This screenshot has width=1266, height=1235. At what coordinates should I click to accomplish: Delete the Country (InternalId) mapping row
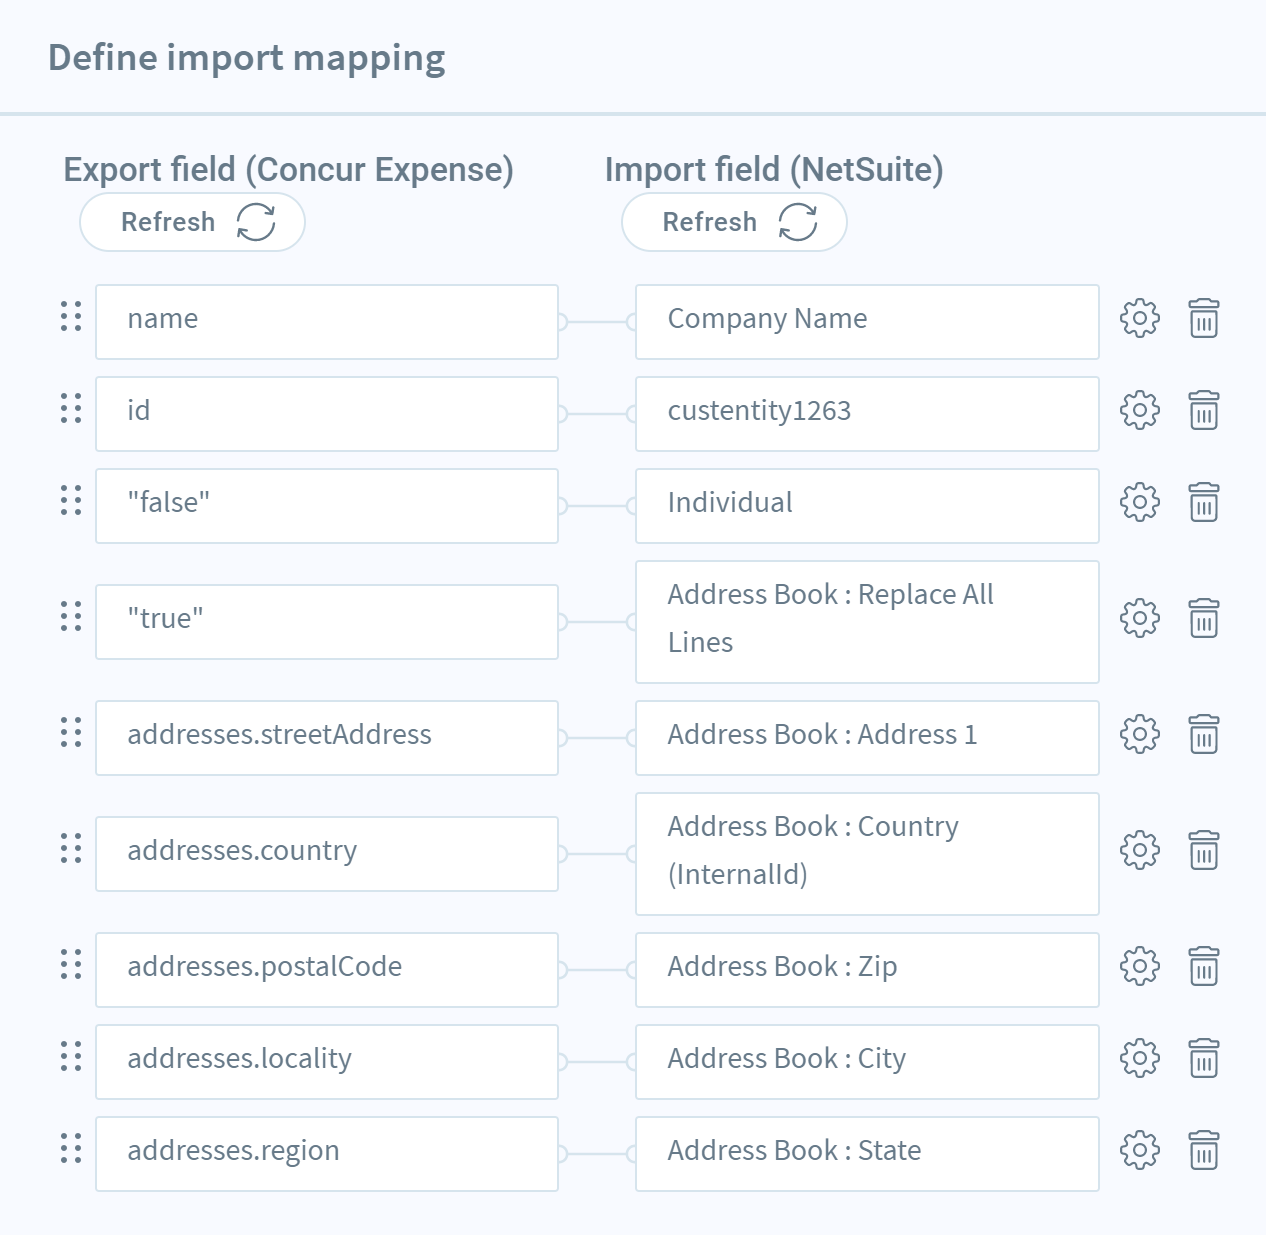(1204, 851)
